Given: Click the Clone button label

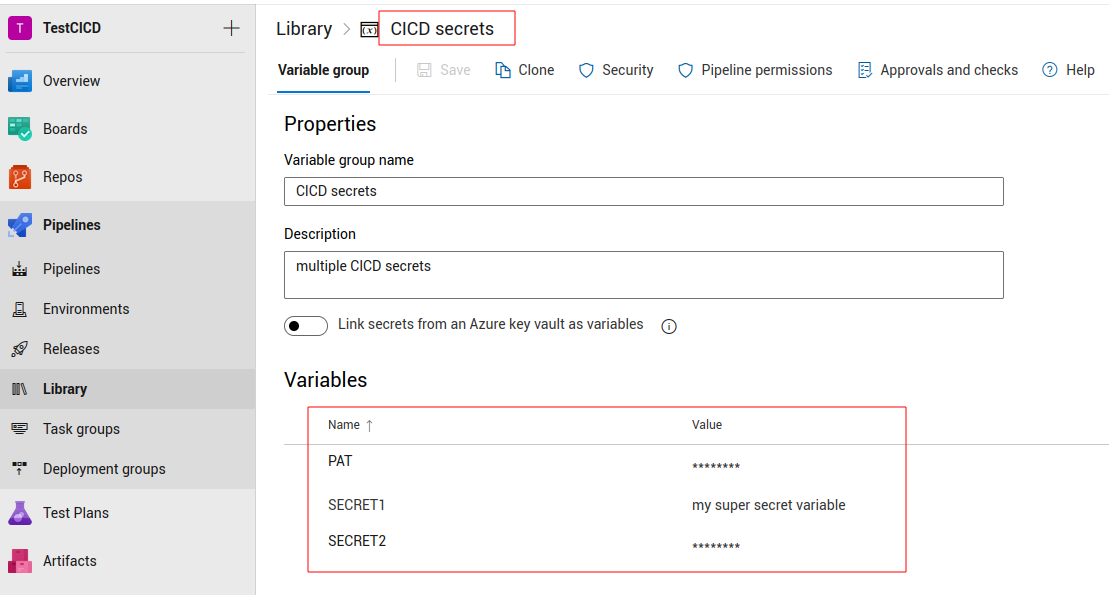Looking at the screenshot, I should (536, 70).
